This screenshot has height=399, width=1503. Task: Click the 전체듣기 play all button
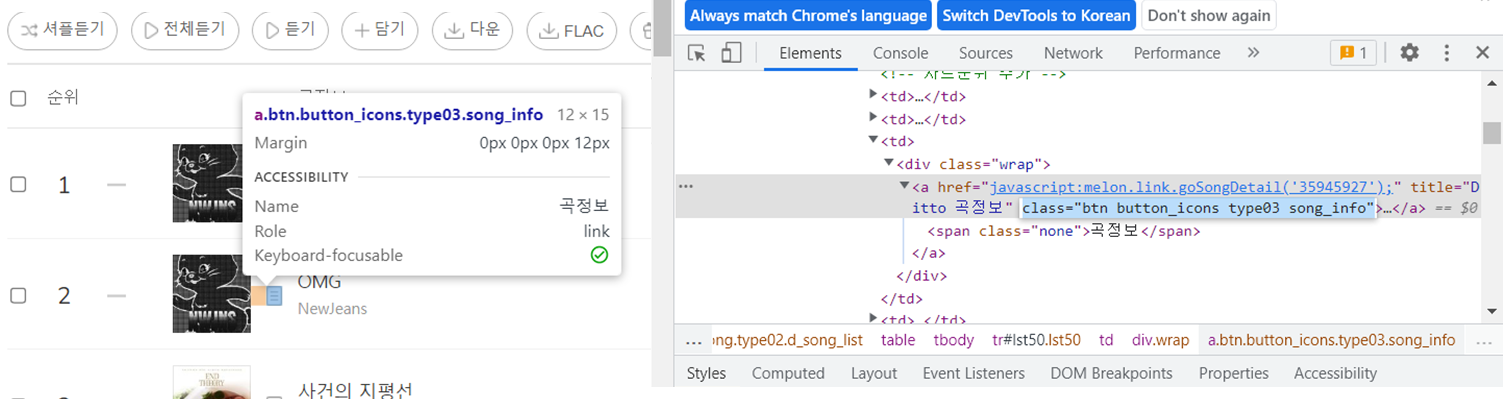tap(185, 30)
